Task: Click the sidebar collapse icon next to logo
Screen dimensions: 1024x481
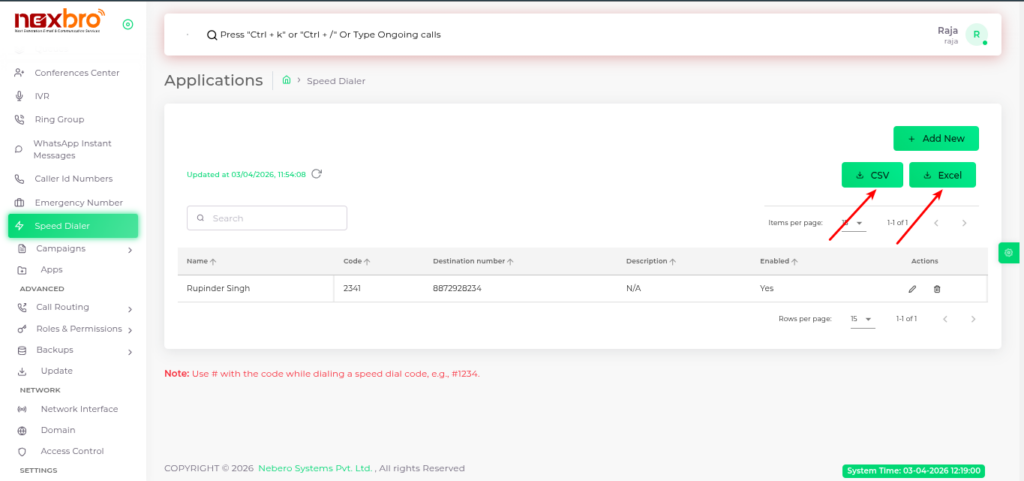Action: click(128, 24)
